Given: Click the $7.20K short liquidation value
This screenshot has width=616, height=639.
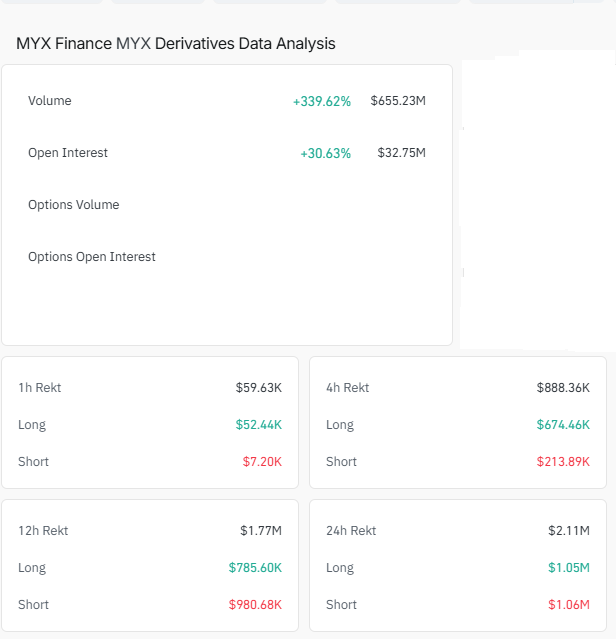Looking at the screenshot, I should [x=262, y=462].
